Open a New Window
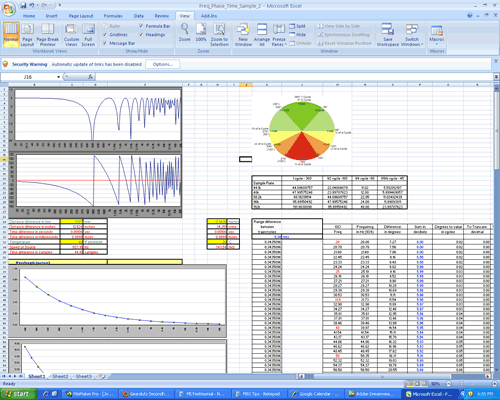Screen dimensions: 500x400 coord(243,35)
